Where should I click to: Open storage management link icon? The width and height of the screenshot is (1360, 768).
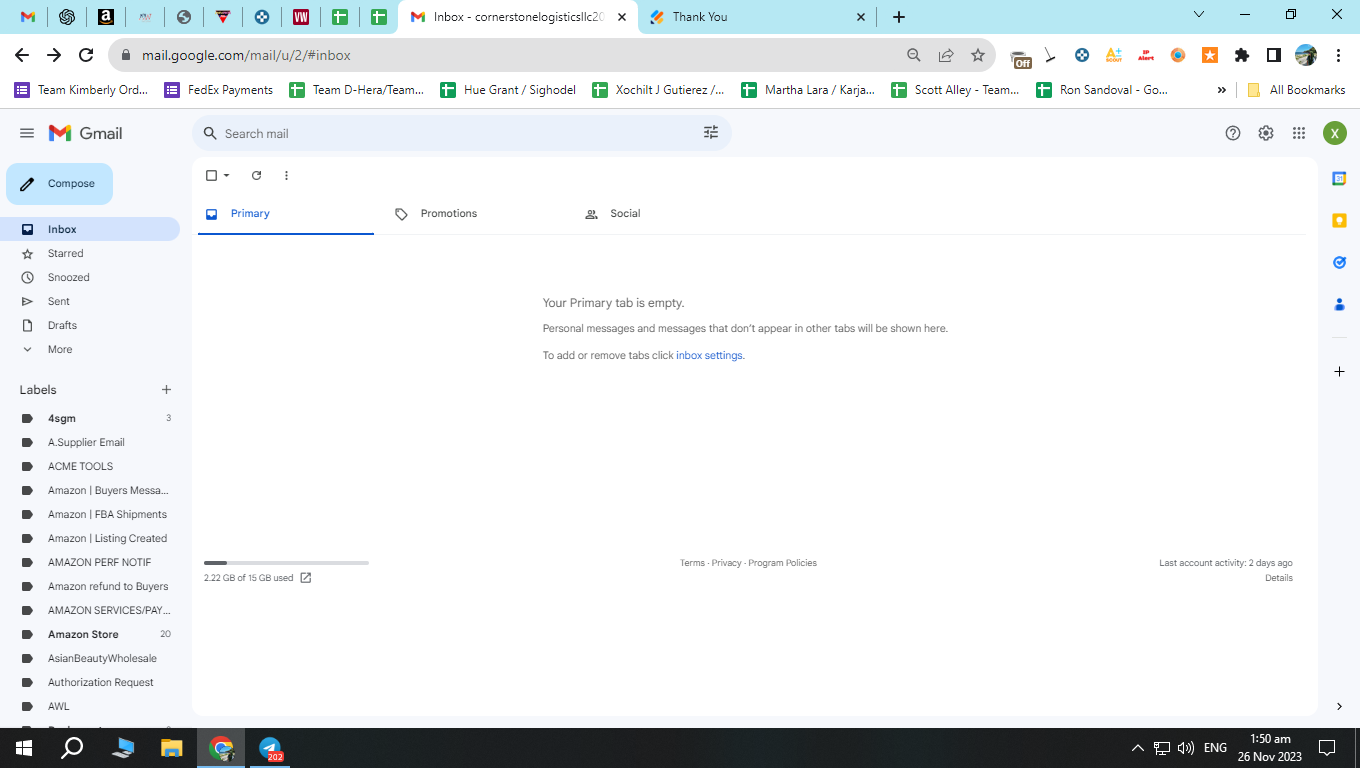[x=306, y=578]
